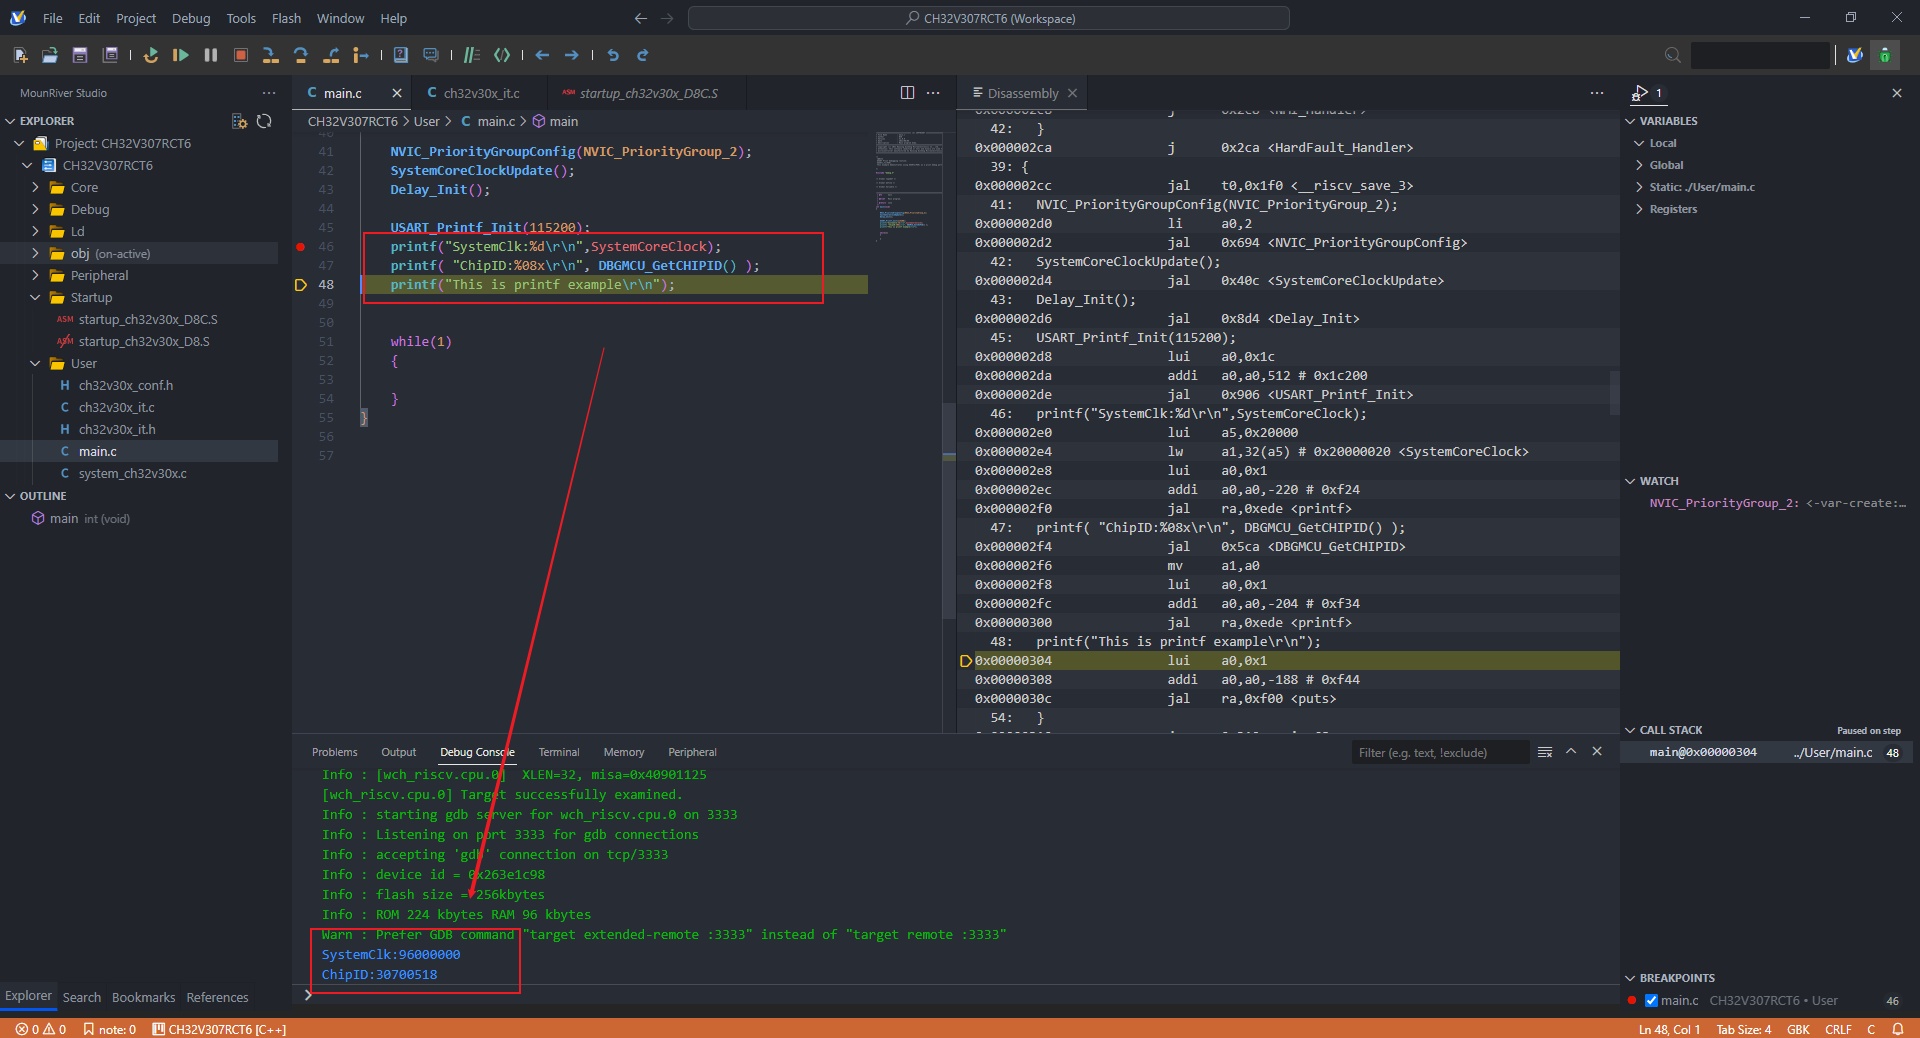Step into the function call

[271, 55]
